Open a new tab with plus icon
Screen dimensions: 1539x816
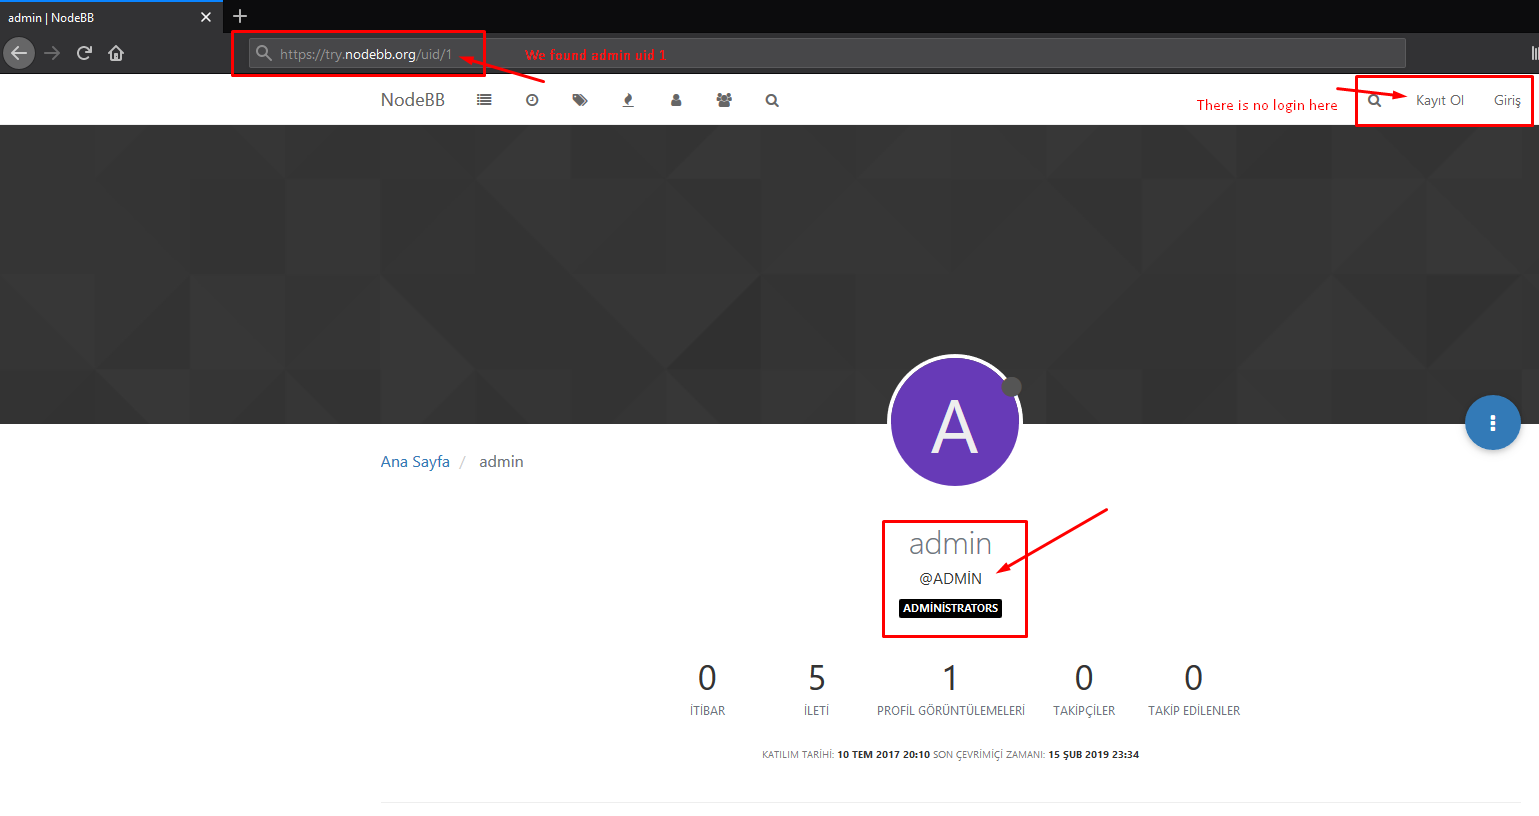pyautogui.click(x=240, y=16)
